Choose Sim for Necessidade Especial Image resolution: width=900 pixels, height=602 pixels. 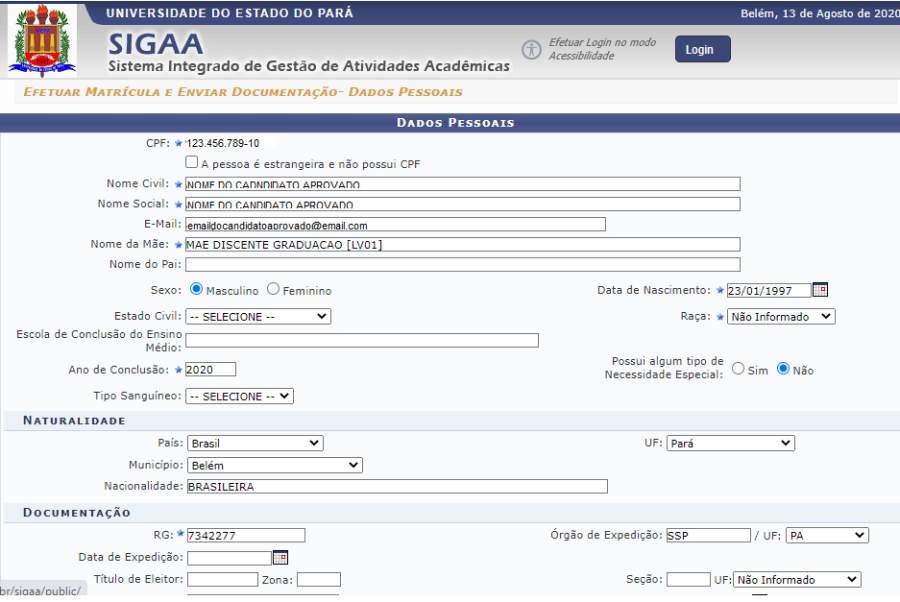738,369
